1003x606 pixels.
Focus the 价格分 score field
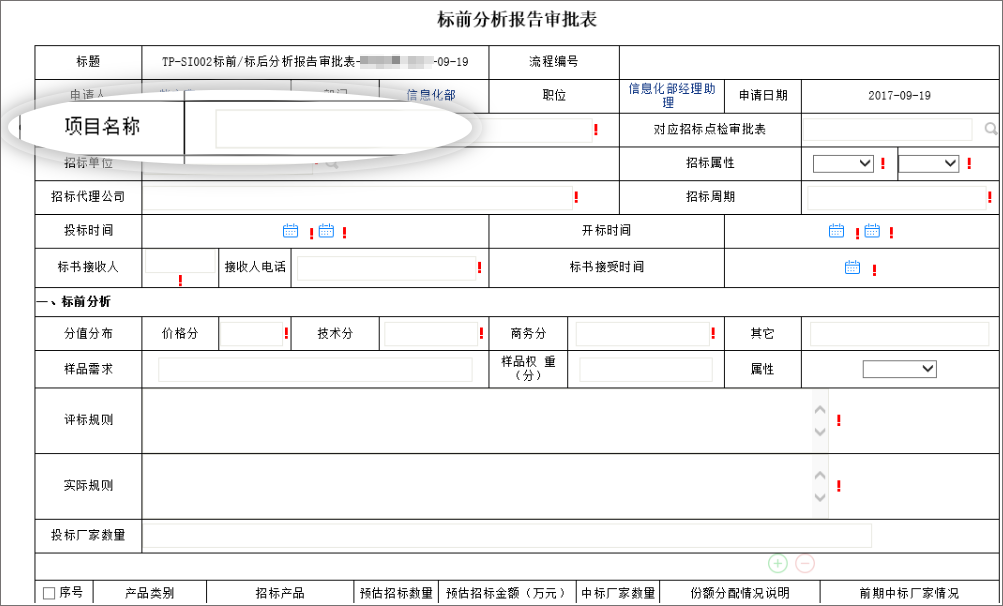[x=251, y=334]
